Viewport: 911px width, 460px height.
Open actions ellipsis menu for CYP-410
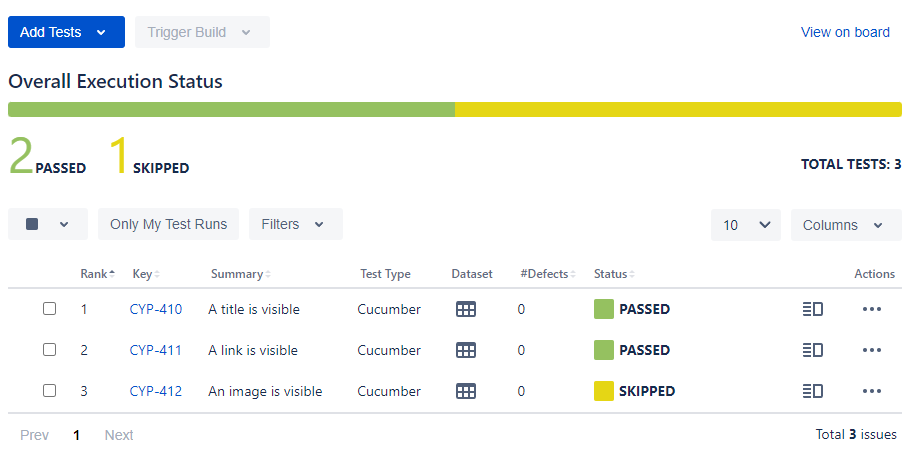click(872, 309)
